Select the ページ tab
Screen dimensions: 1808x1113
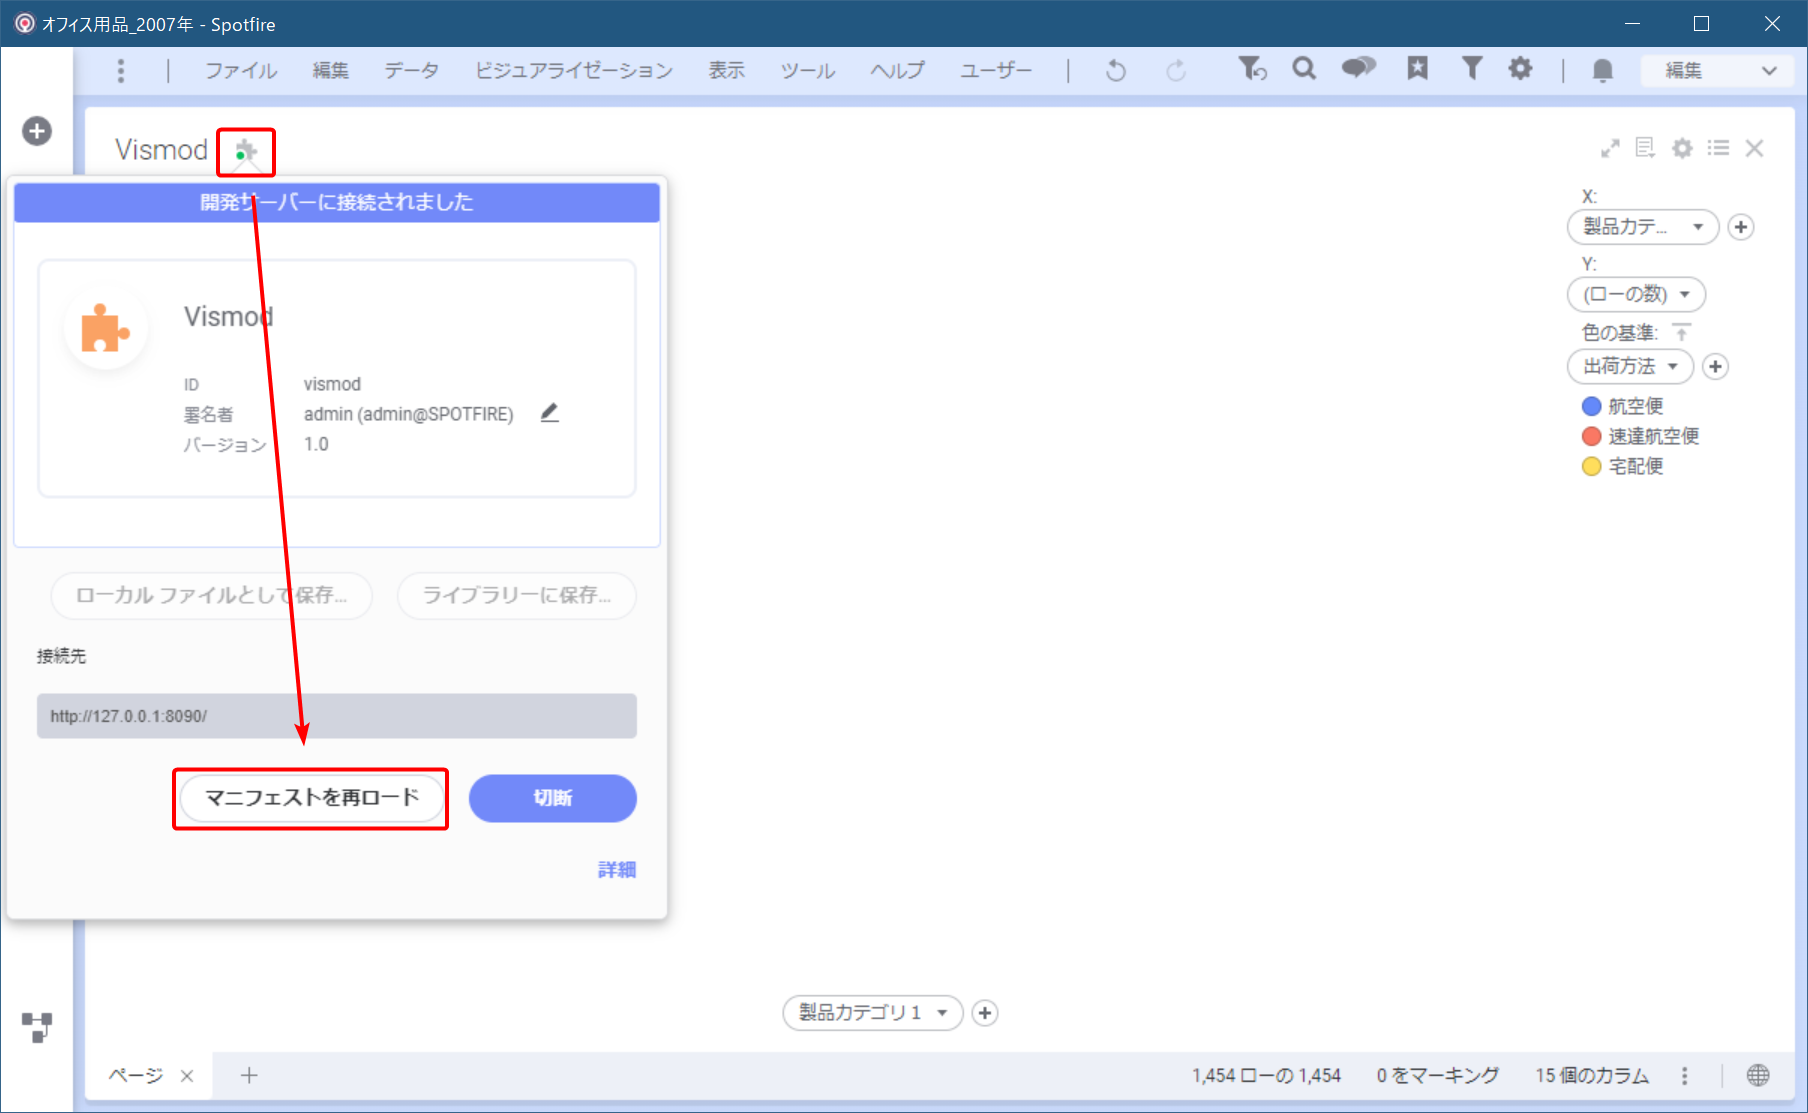coord(135,1075)
